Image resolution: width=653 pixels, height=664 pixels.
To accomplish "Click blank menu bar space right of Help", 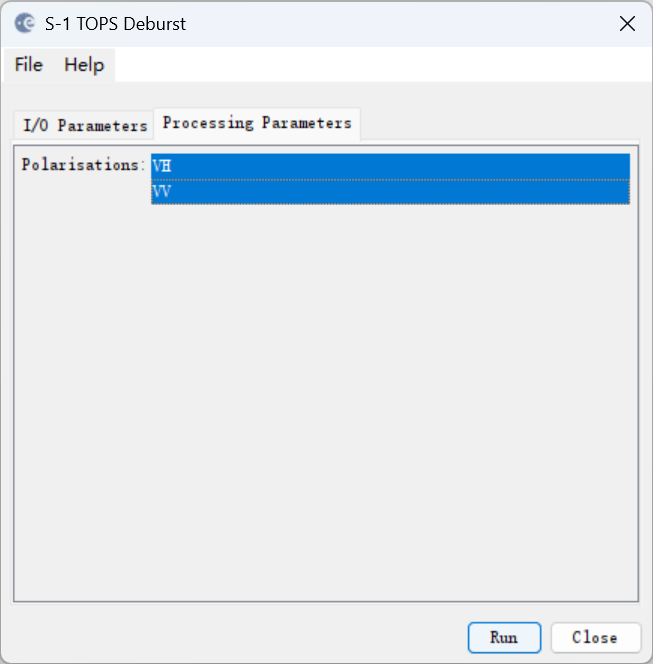I will click(380, 65).
